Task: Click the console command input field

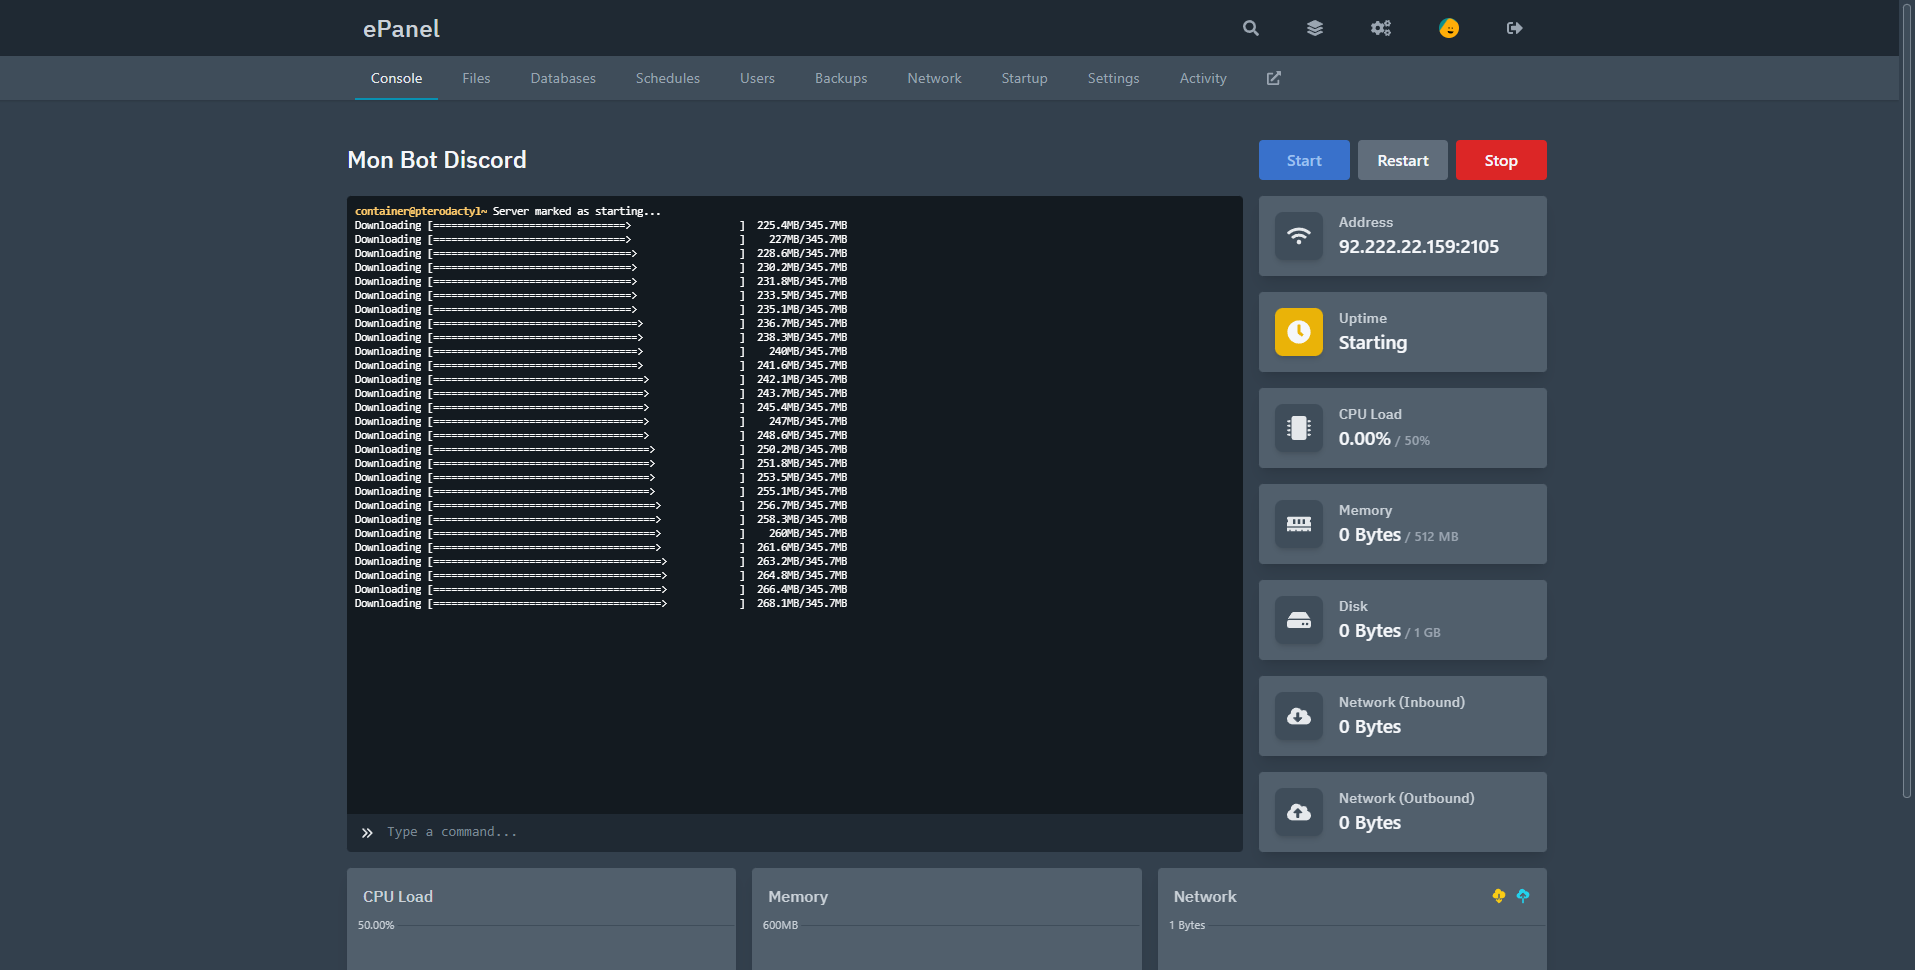Action: [800, 832]
